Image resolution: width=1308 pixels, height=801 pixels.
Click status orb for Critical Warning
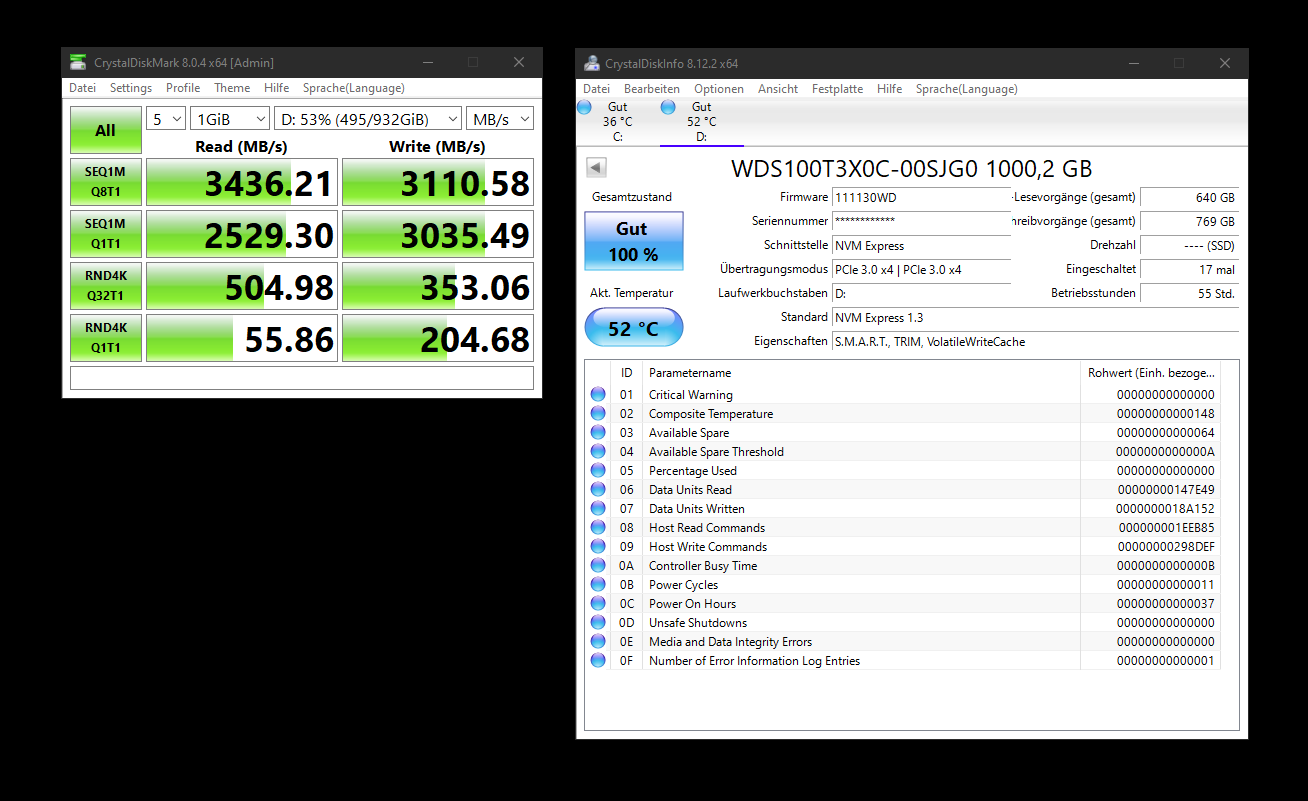598,394
